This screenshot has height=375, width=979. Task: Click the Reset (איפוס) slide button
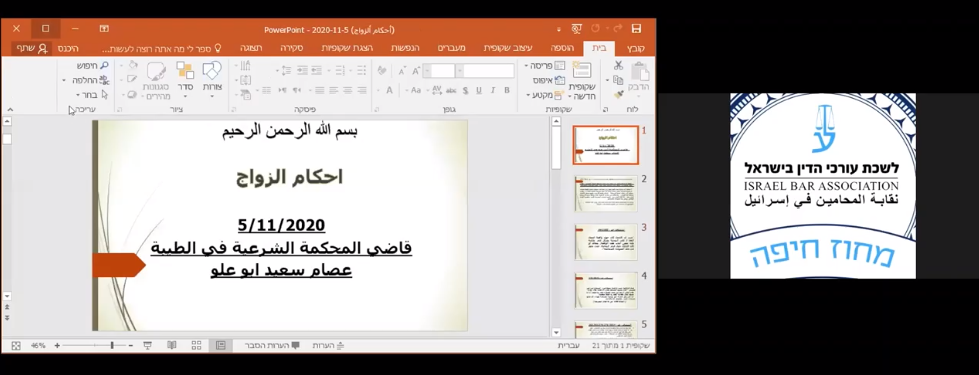[x=549, y=80]
